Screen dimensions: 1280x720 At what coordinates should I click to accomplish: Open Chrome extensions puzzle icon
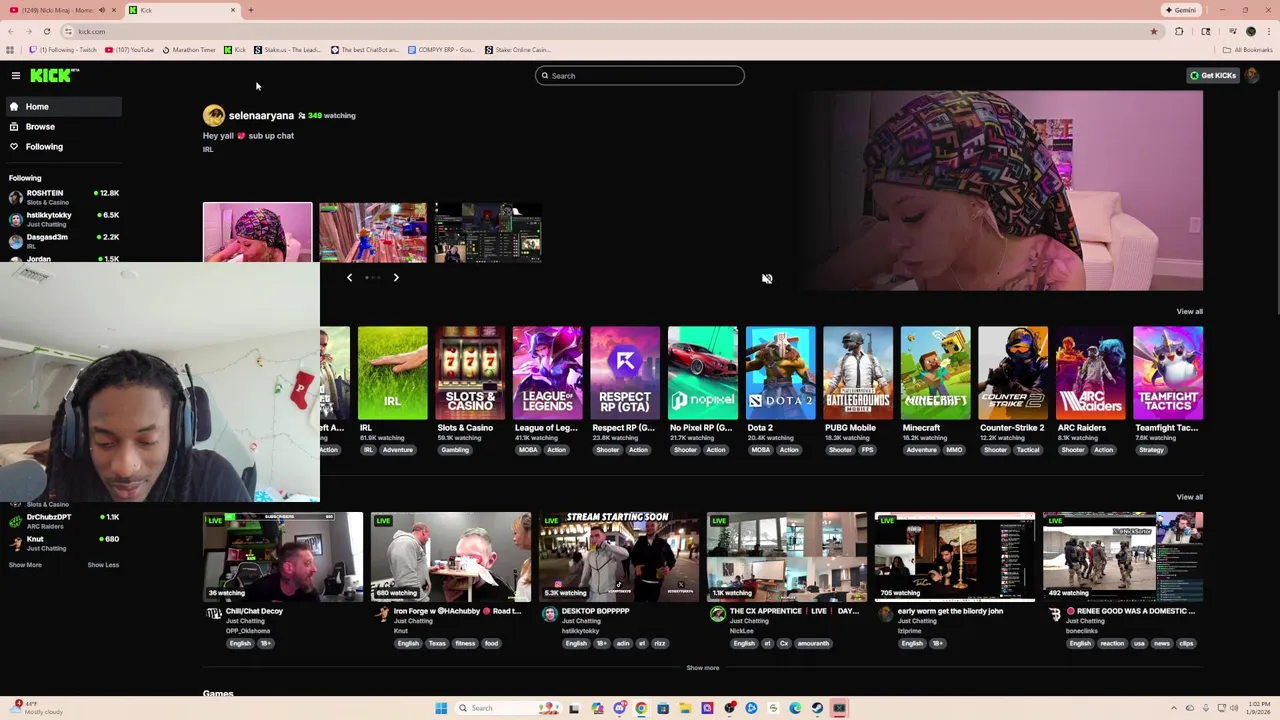tap(1179, 31)
